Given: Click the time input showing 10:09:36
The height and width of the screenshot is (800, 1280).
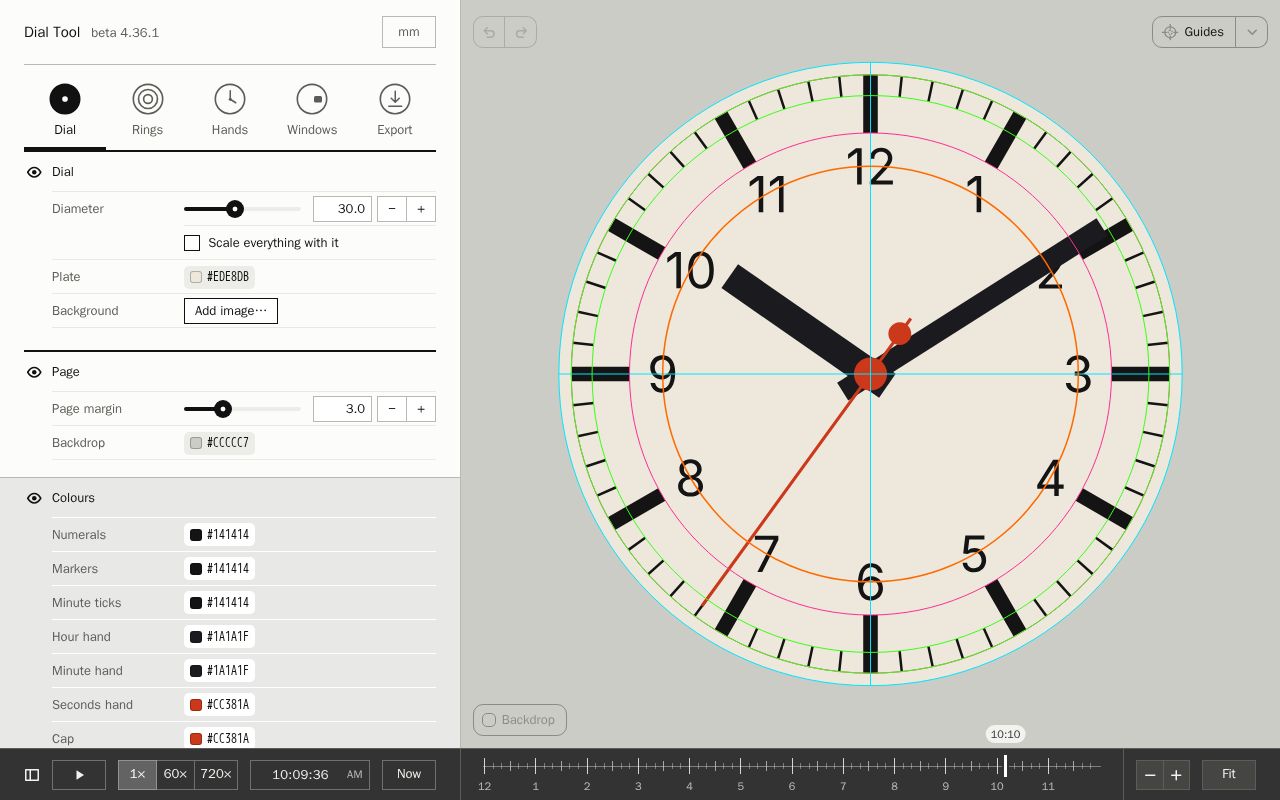Looking at the screenshot, I should (x=310, y=775).
